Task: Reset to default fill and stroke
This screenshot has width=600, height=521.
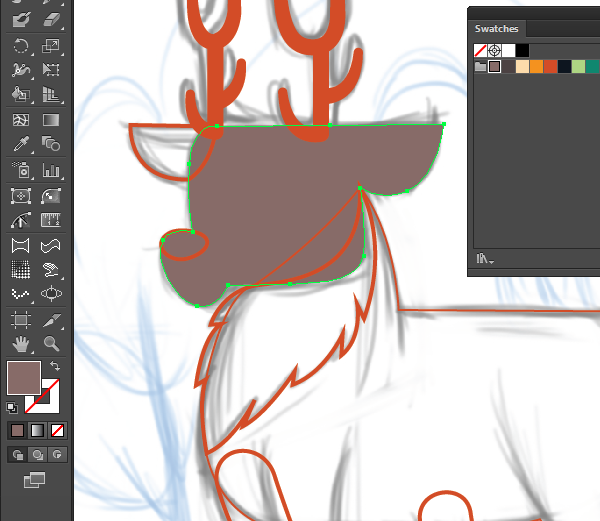Action: point(12,408)
